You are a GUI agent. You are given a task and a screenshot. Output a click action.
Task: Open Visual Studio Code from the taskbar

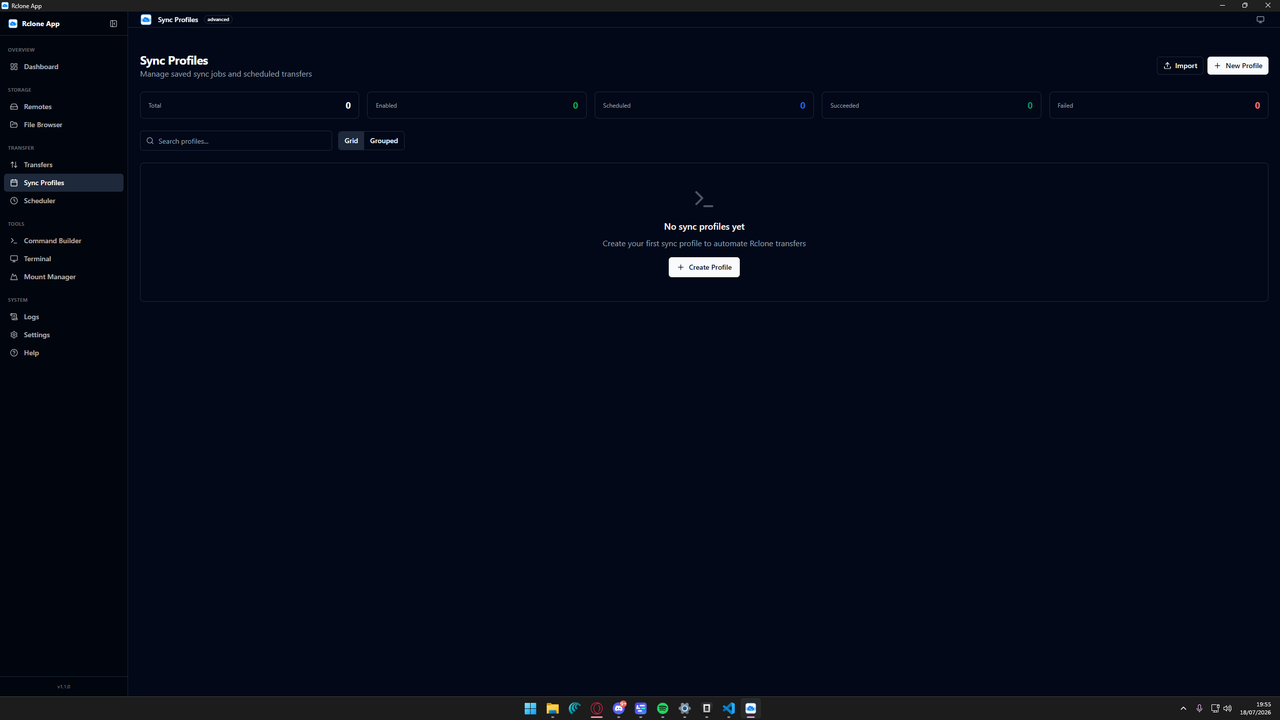coord(729,708)
